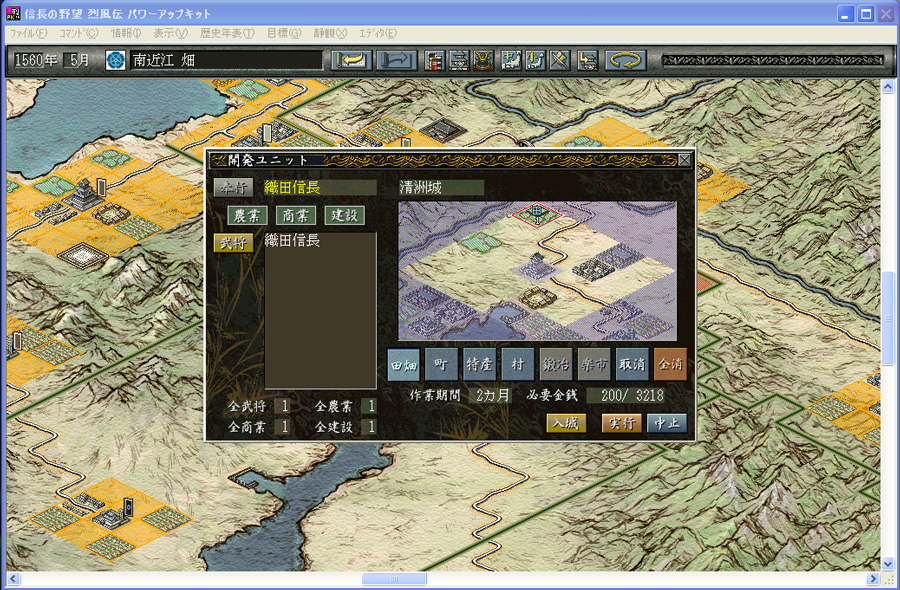The height and width of the screenshot is (590, 900).
Task: Click the 5月 month display
Action: click(77, 60)
